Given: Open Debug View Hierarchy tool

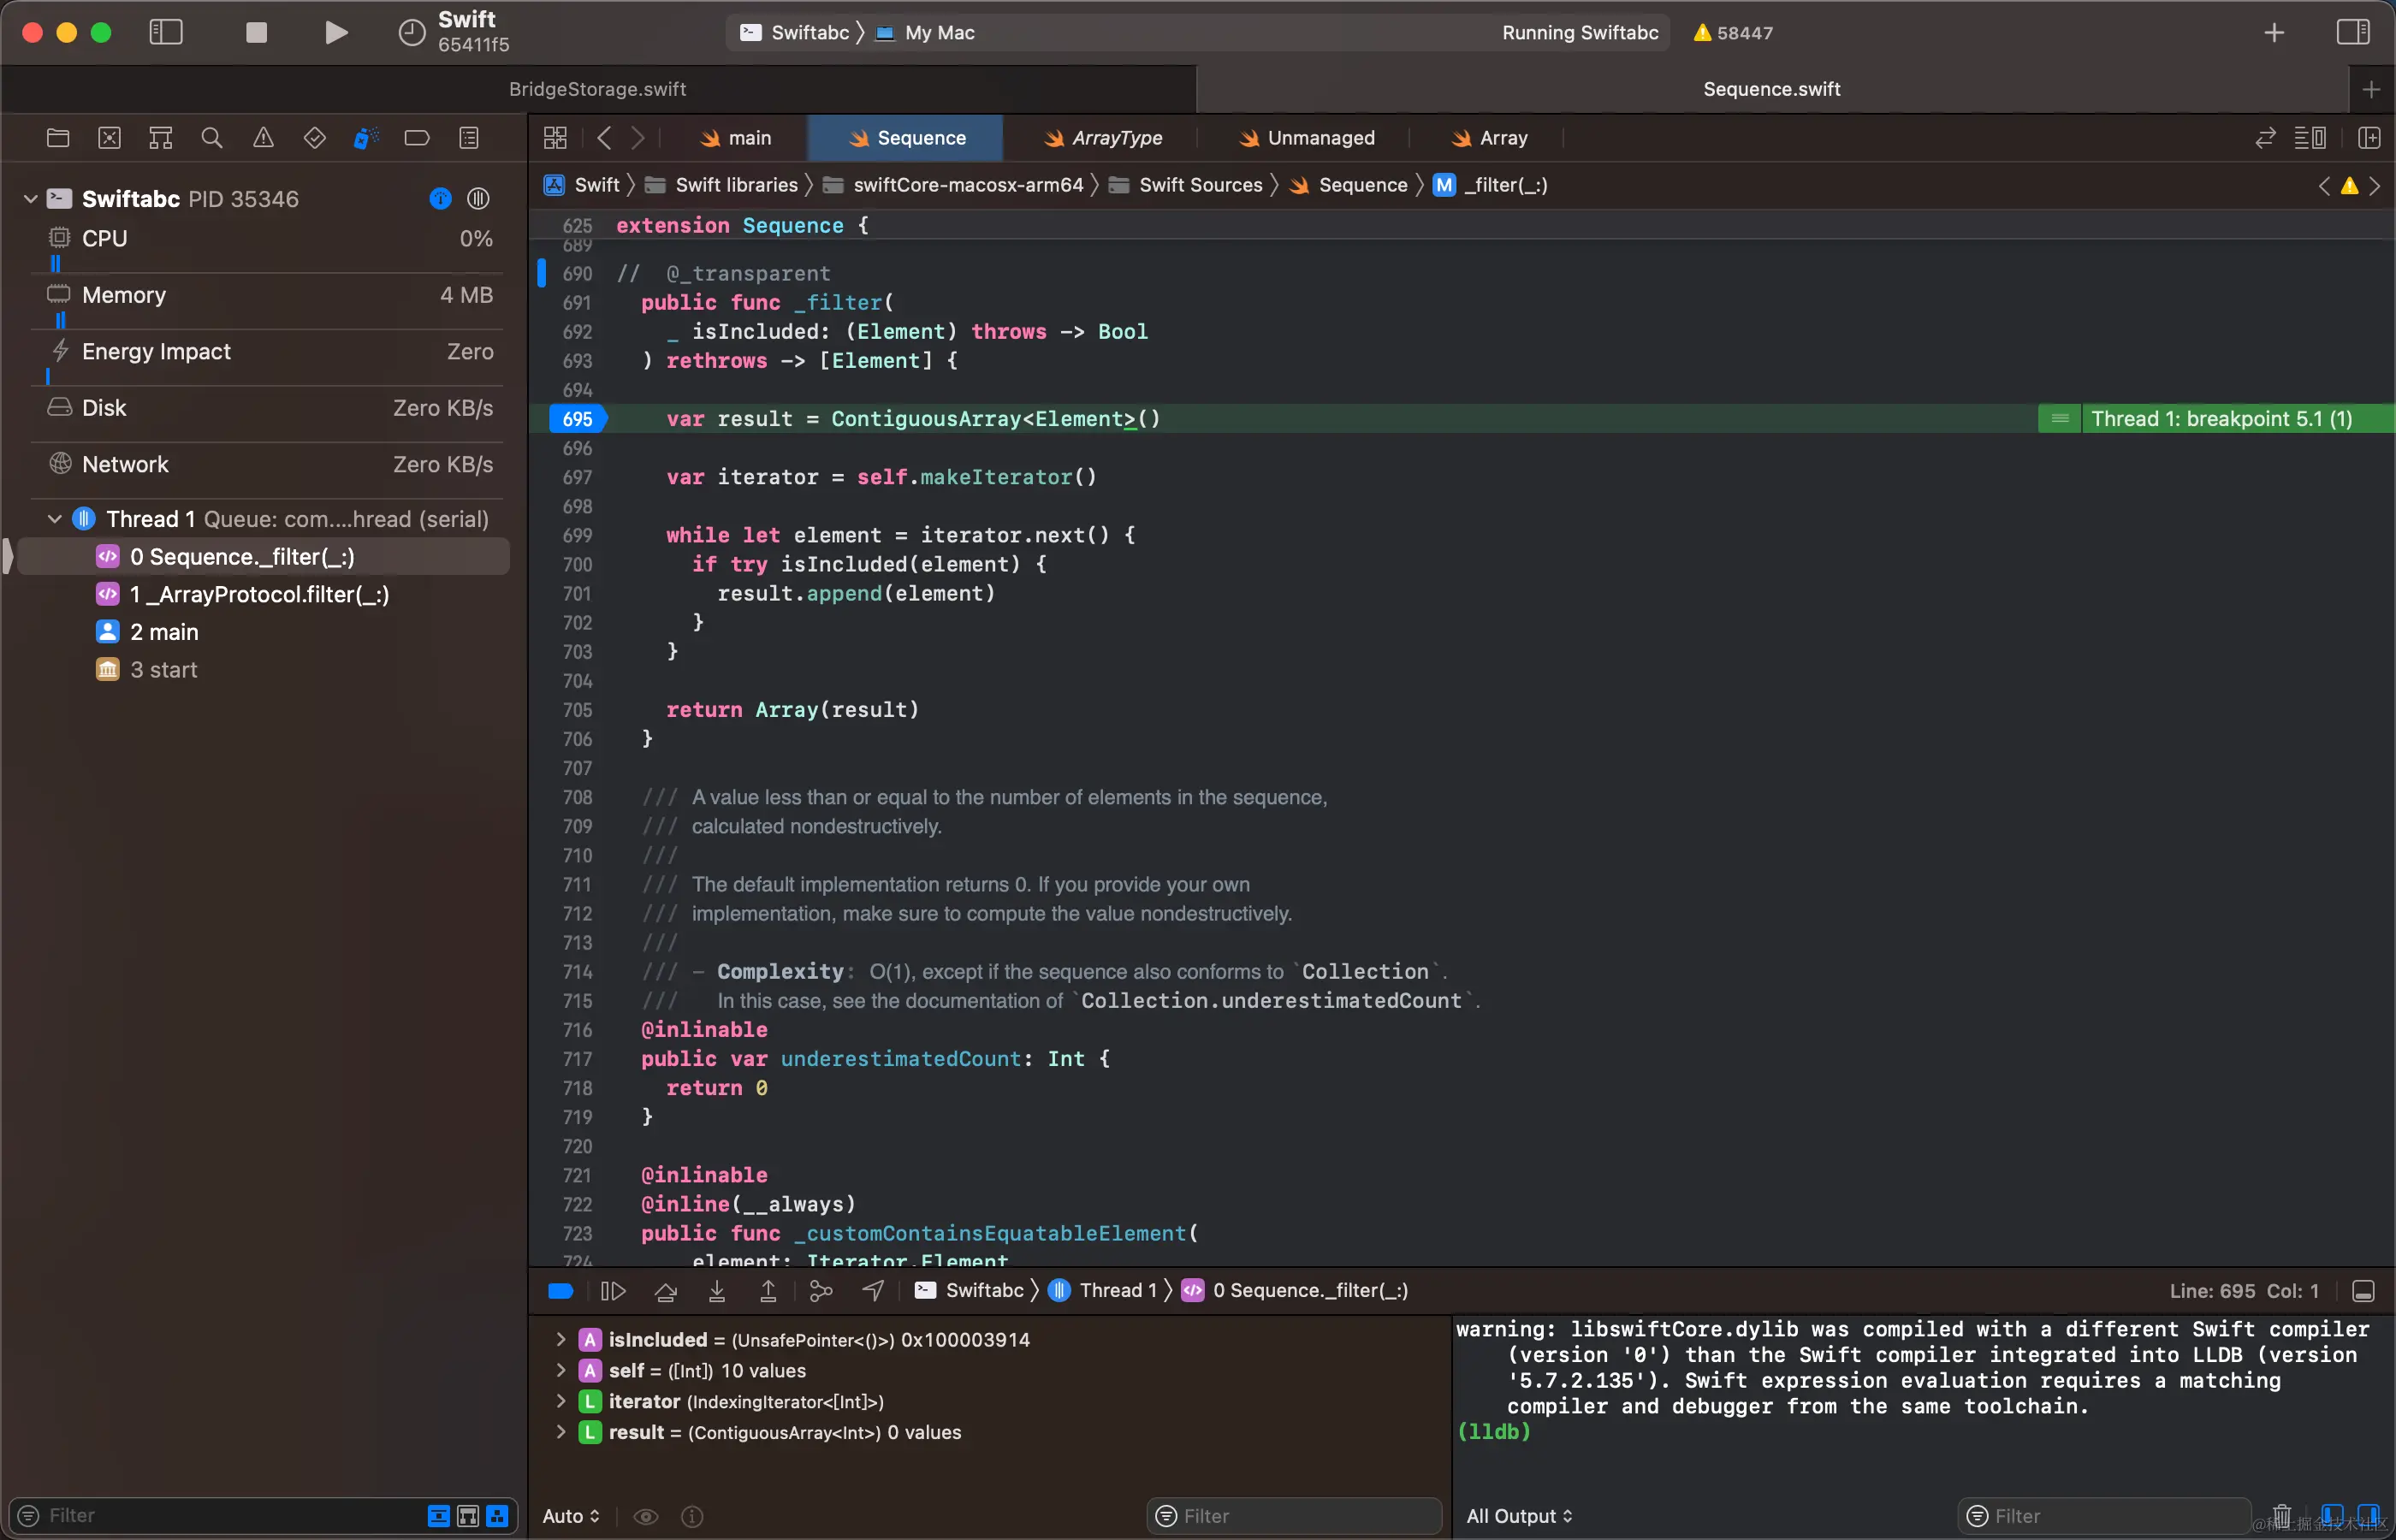Looking at the screenshot, I should click(821, 1291).
